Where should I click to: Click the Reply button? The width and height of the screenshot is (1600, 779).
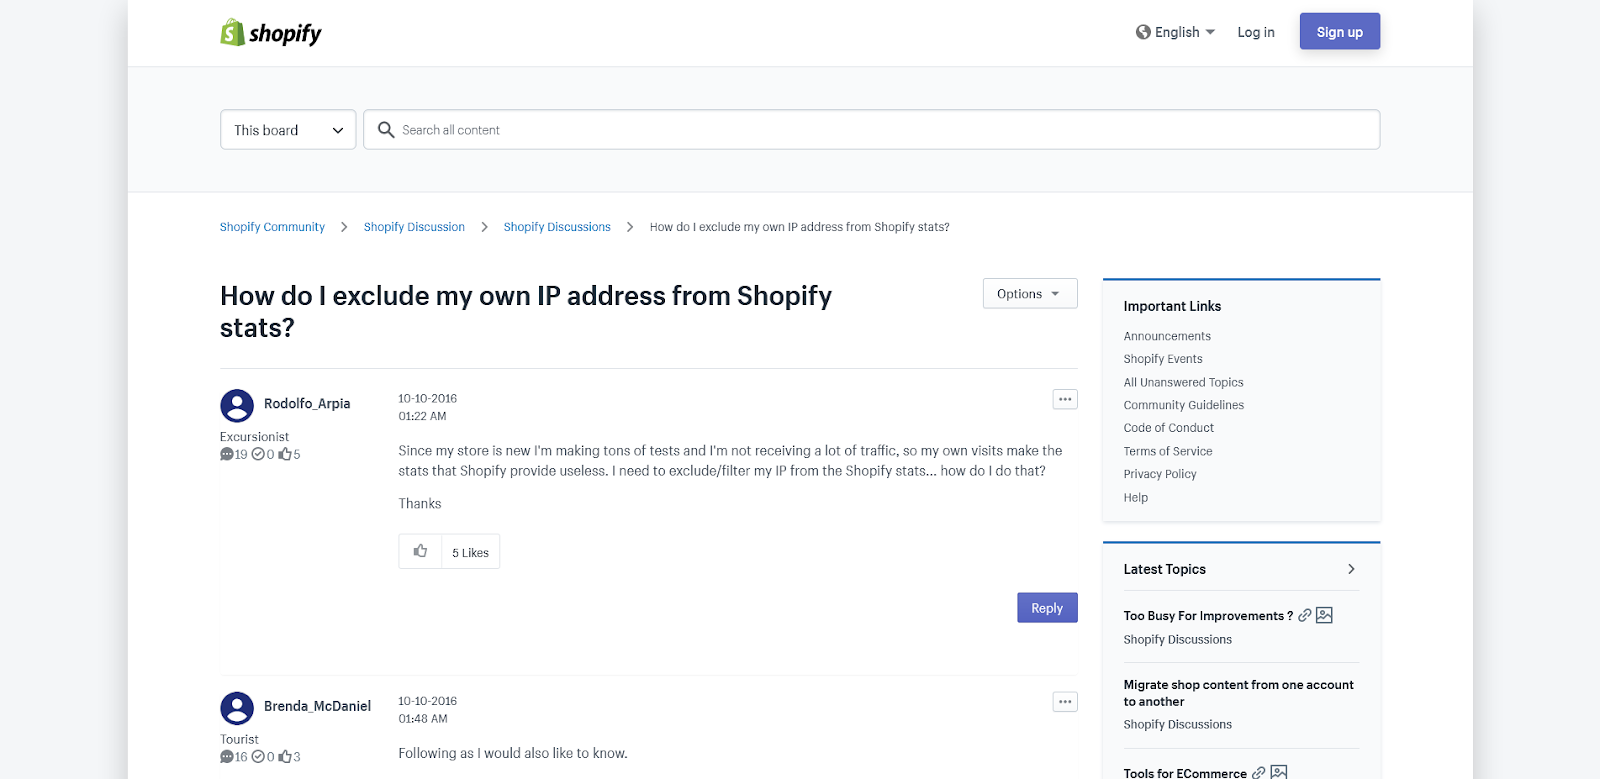[1047, 608]
